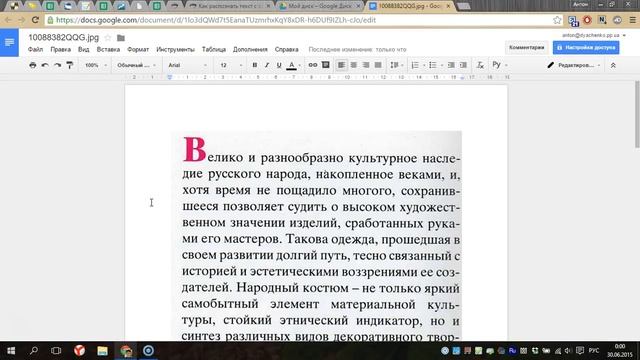Image resolution: width=640 pixels, height=360 pixels.
Task: Open Windows taskbar search
Action: point(34,351)
